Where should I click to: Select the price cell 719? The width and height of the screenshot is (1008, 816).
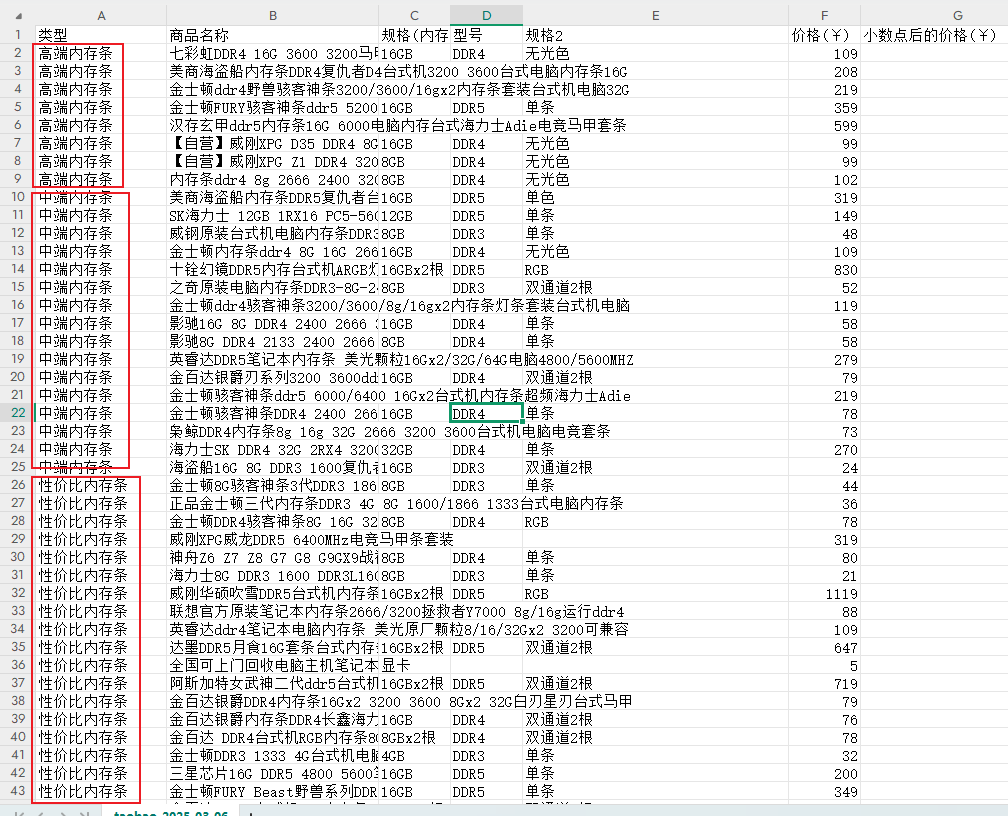coord(824,684)
